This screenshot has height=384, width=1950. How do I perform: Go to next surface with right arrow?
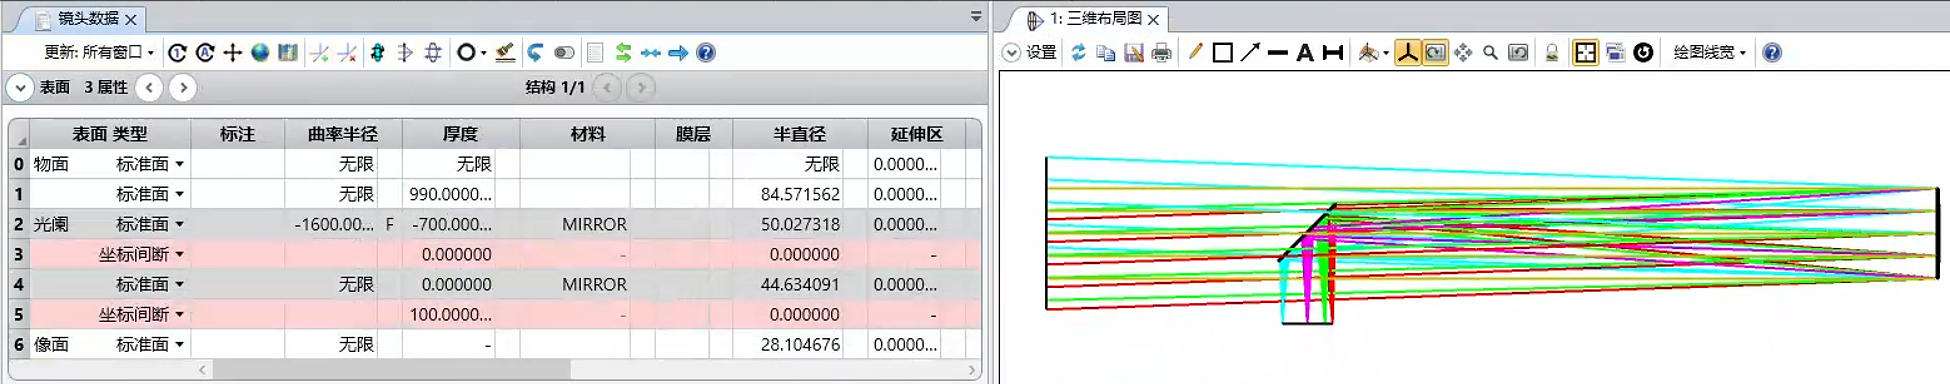coord(183,88)
